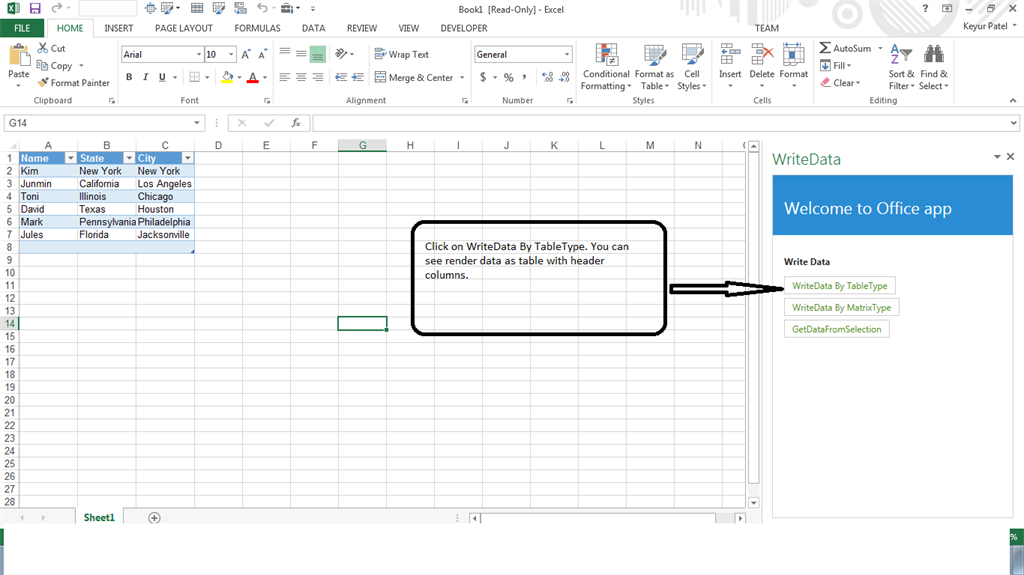The width and height of the screenshot is (1024, 575).
Task: Click the GetDataFromSelection button
Action: point(837,329)
